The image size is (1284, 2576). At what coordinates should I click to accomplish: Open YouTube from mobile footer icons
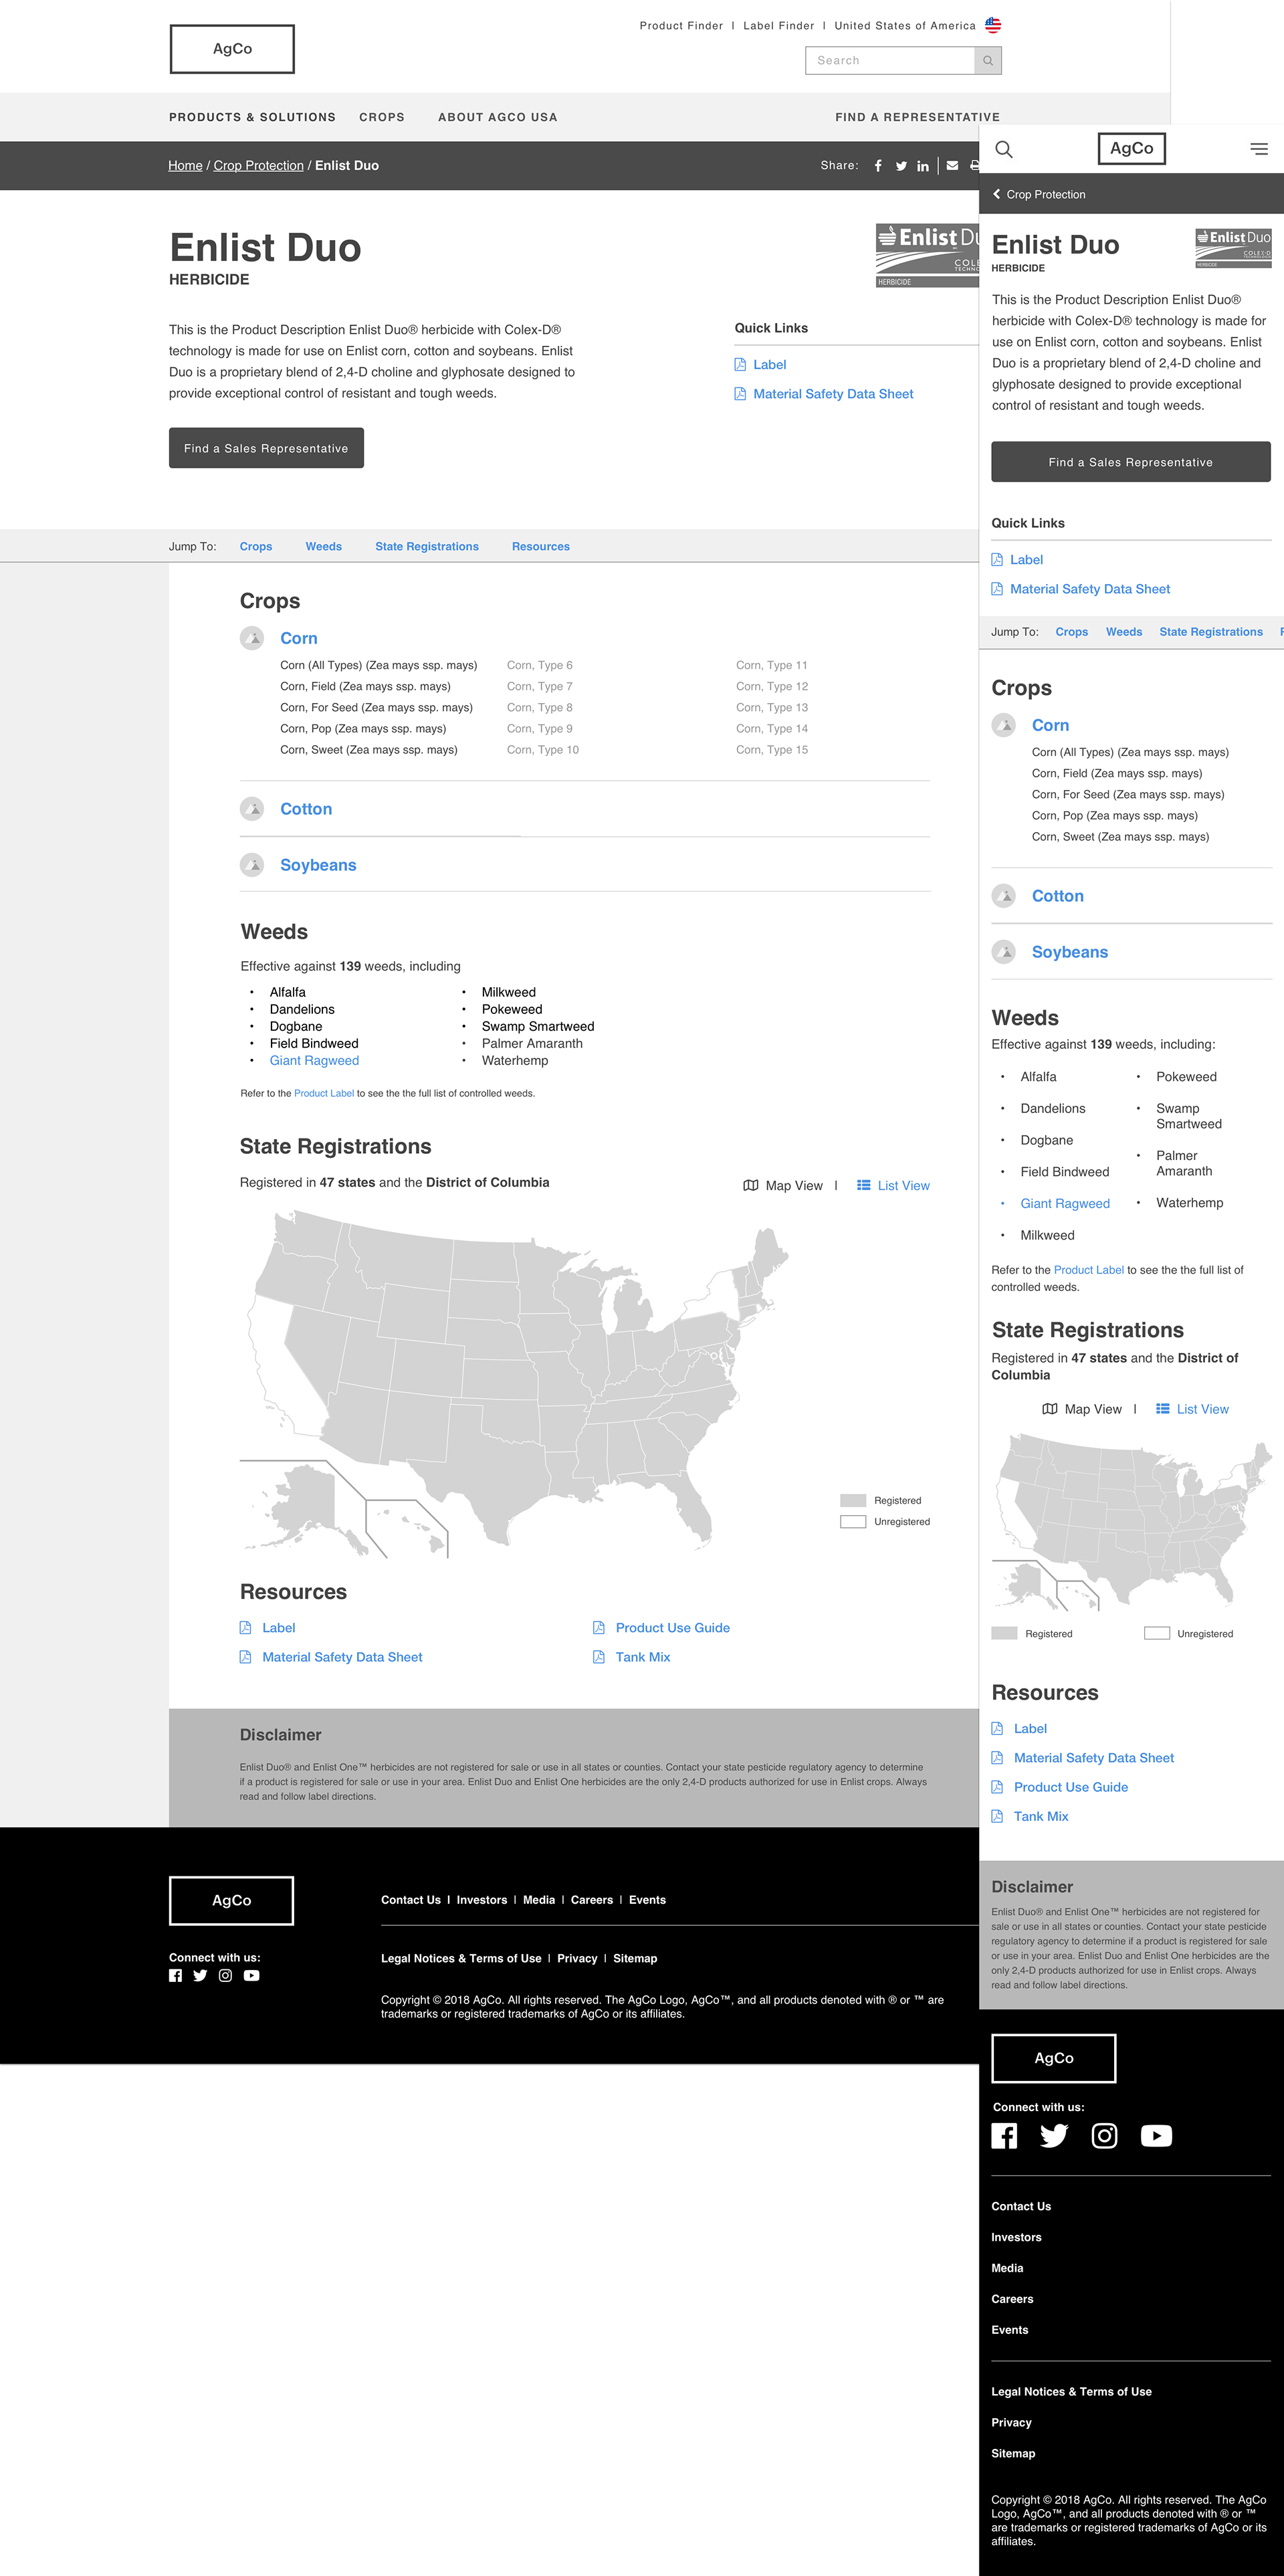point(1156,2136)
